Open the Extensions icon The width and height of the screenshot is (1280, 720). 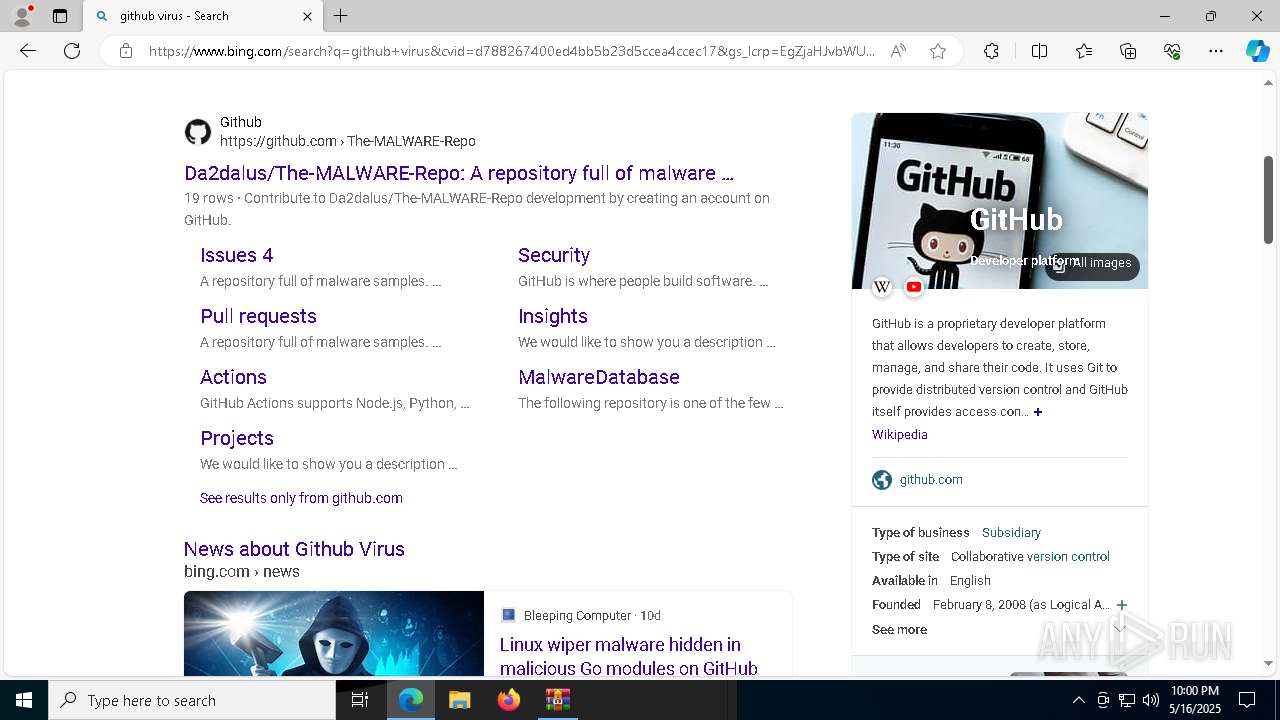[991, 51]
